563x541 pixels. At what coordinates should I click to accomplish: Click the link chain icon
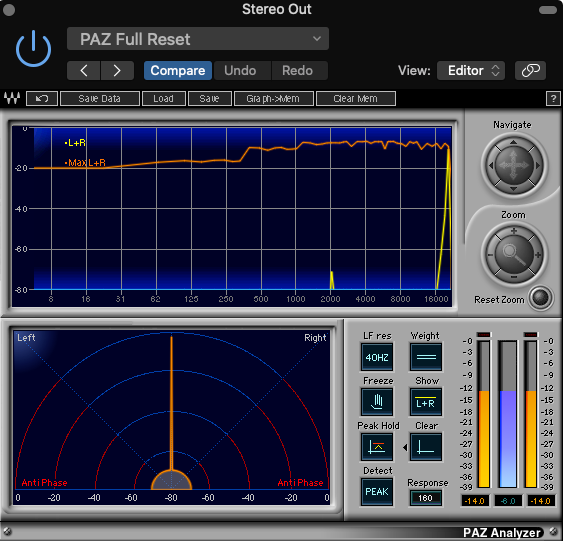pos(530,70)
